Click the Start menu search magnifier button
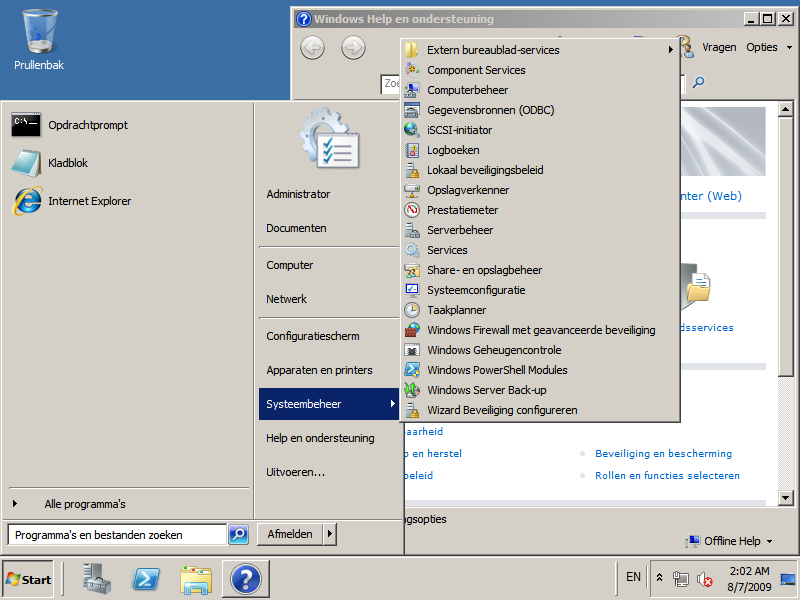Screen dimensions: 800x600 coord(238,534)
